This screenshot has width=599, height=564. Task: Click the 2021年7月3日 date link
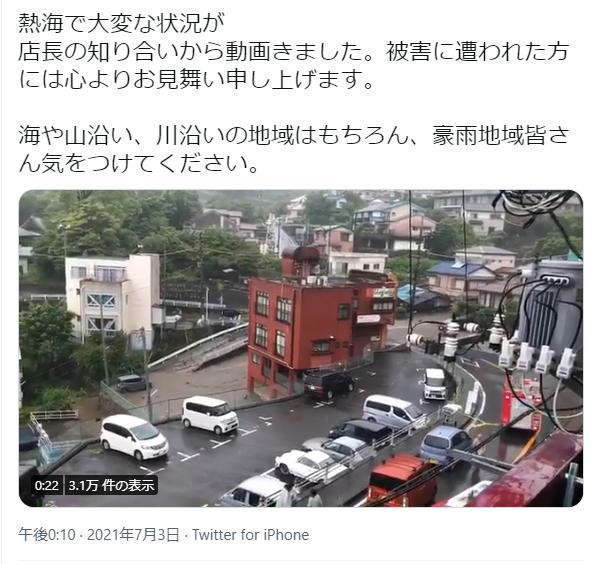(133, 535)
